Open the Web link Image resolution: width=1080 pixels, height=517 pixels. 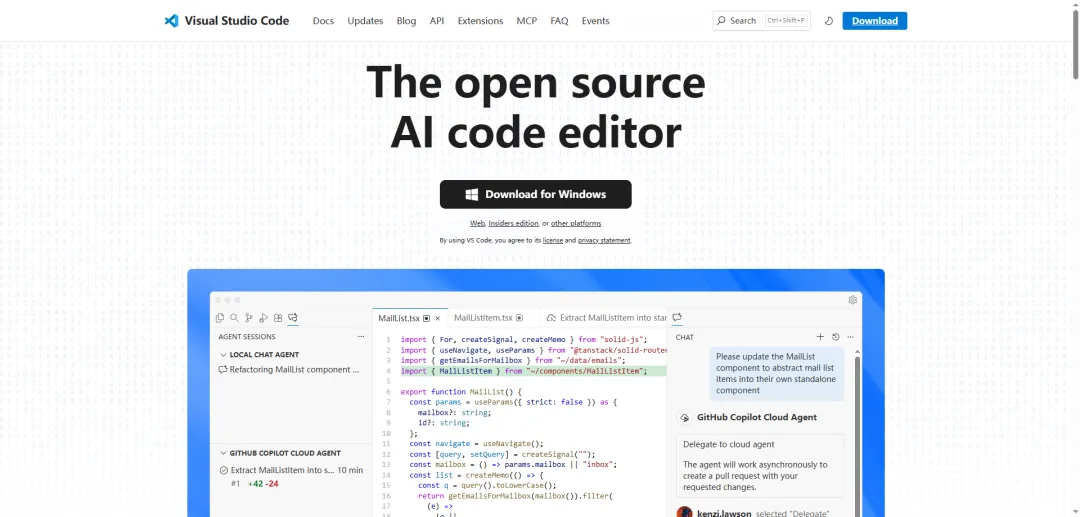tap(477, 223)
